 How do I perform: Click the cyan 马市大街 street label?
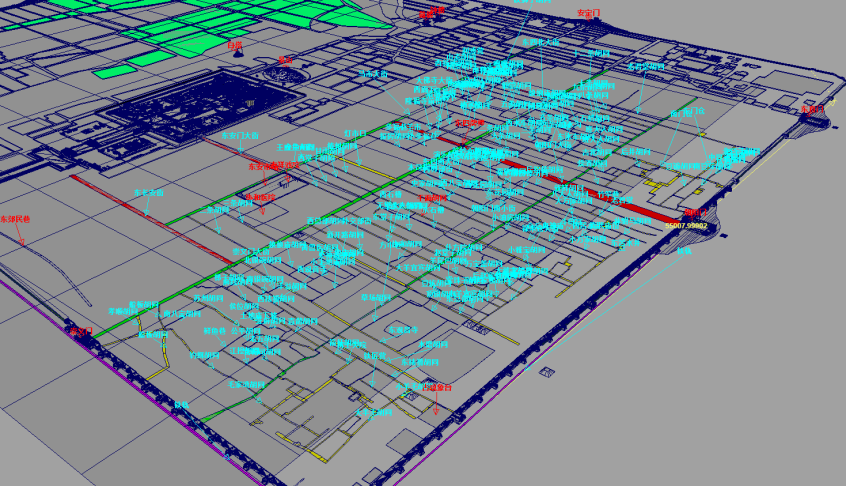click(x=374, y=74)
